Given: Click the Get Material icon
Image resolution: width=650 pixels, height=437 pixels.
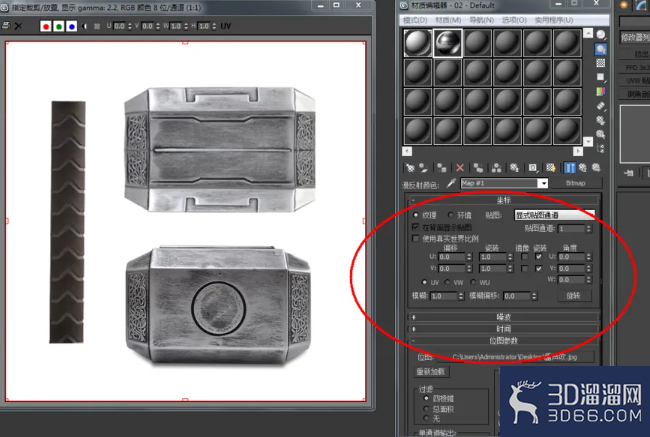Looking at the screenshot, I should click(x=410, y=168).
